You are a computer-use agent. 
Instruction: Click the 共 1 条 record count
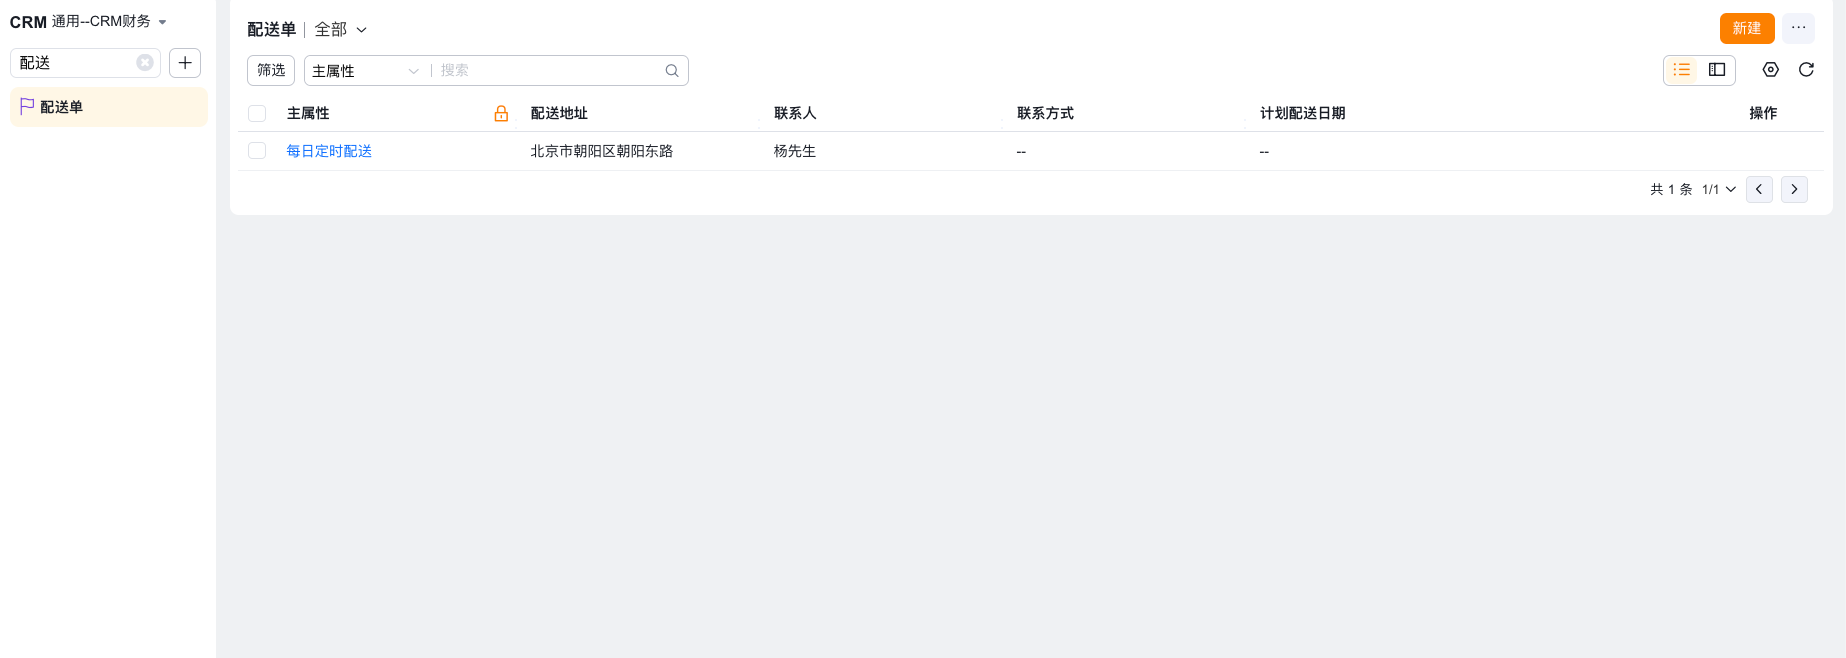point(1671,189)
